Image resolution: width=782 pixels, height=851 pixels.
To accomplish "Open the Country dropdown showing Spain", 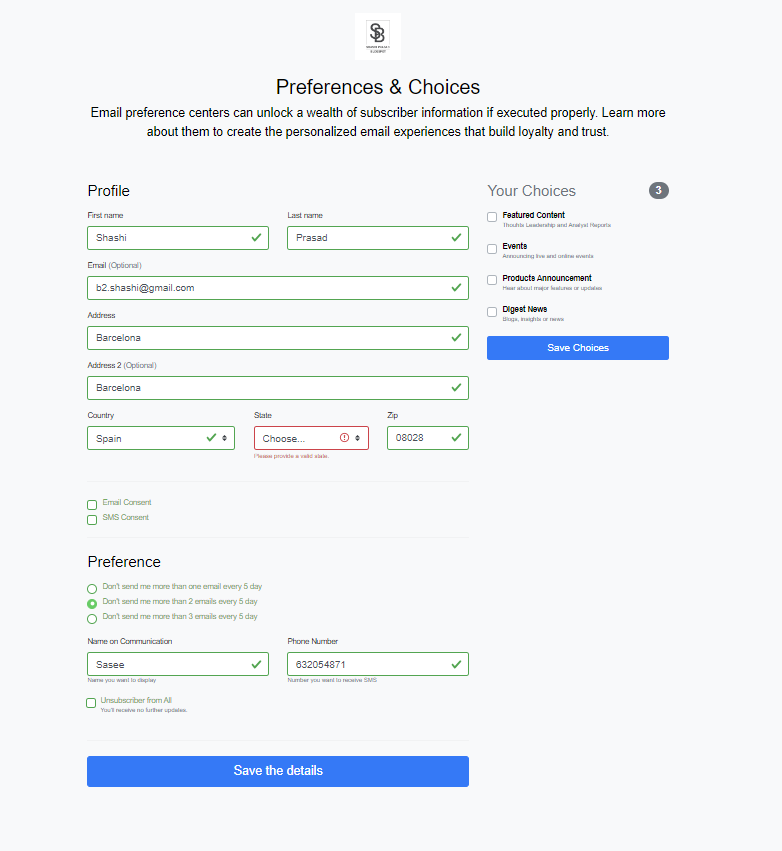I will coord(161,438).
